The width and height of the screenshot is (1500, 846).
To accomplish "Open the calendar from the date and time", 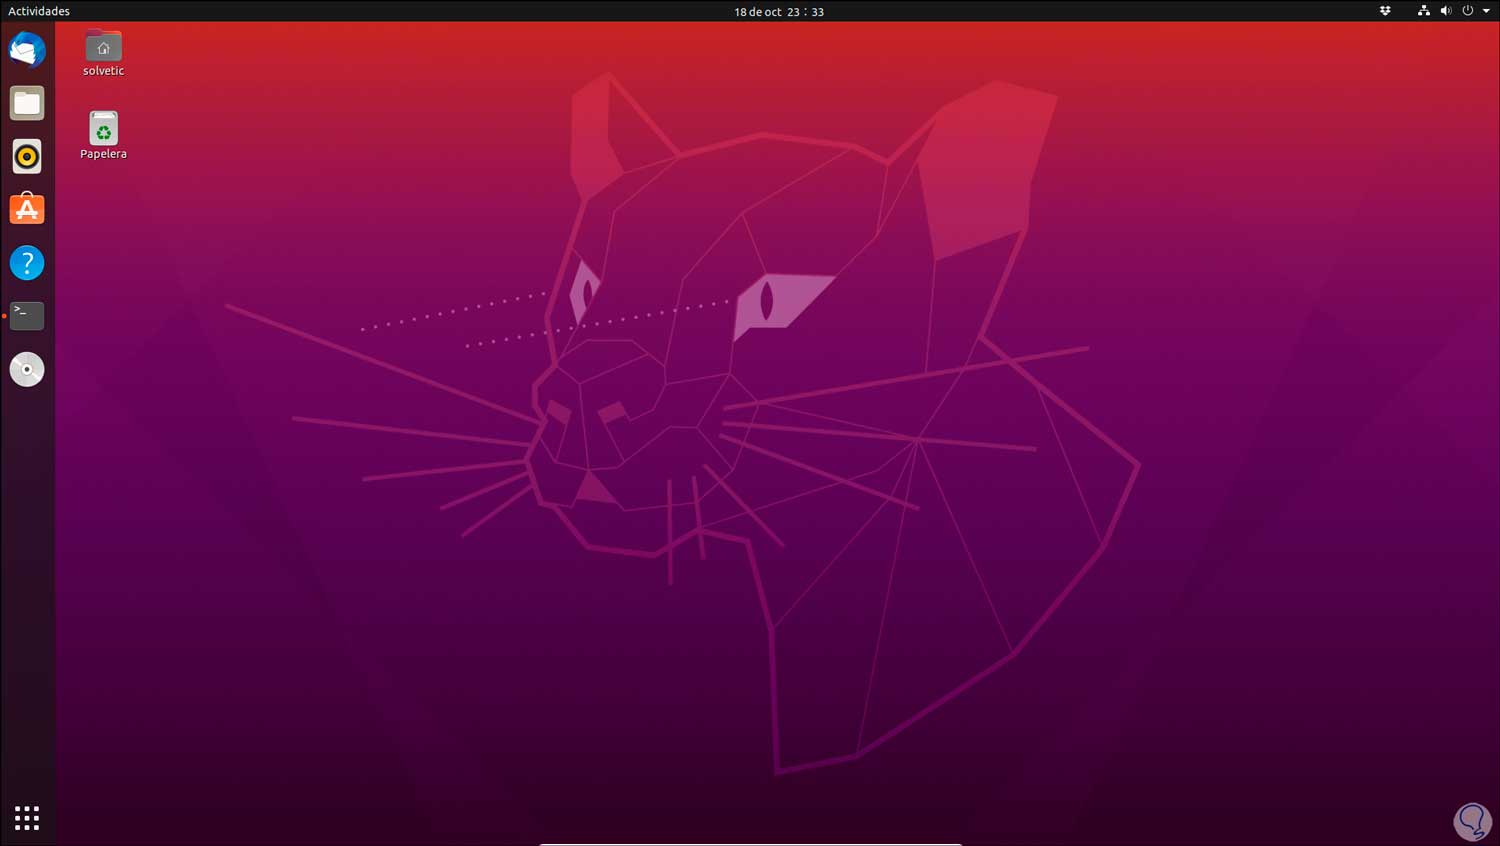I will tap(779, 12).
